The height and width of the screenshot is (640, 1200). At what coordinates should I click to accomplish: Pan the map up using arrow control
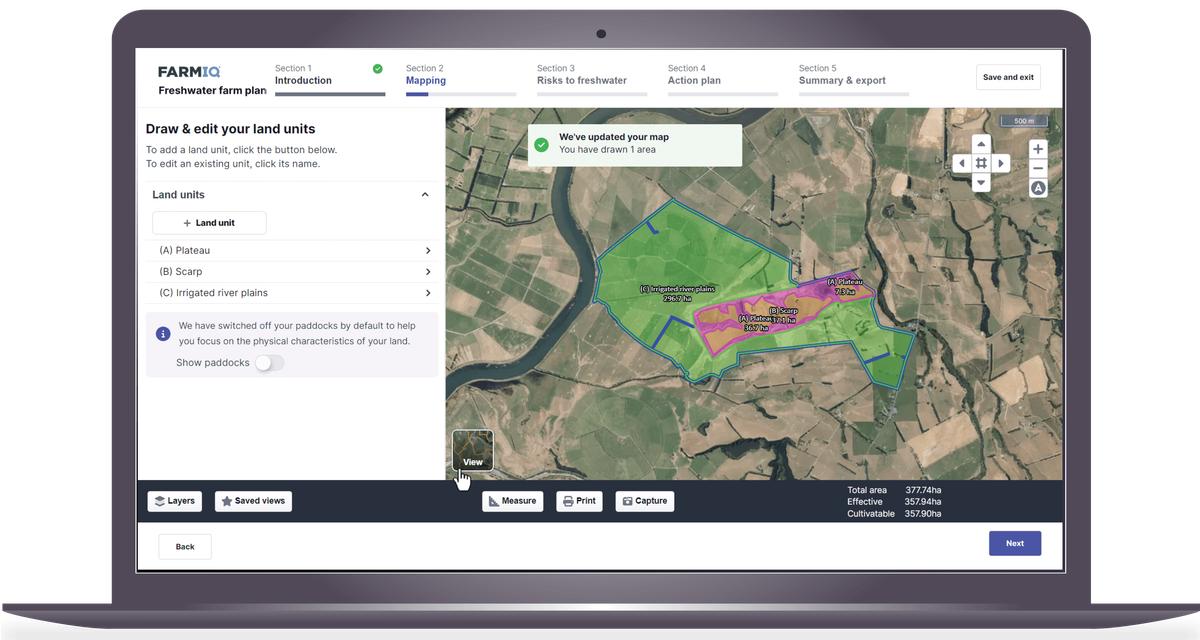(x=981, y=143)
